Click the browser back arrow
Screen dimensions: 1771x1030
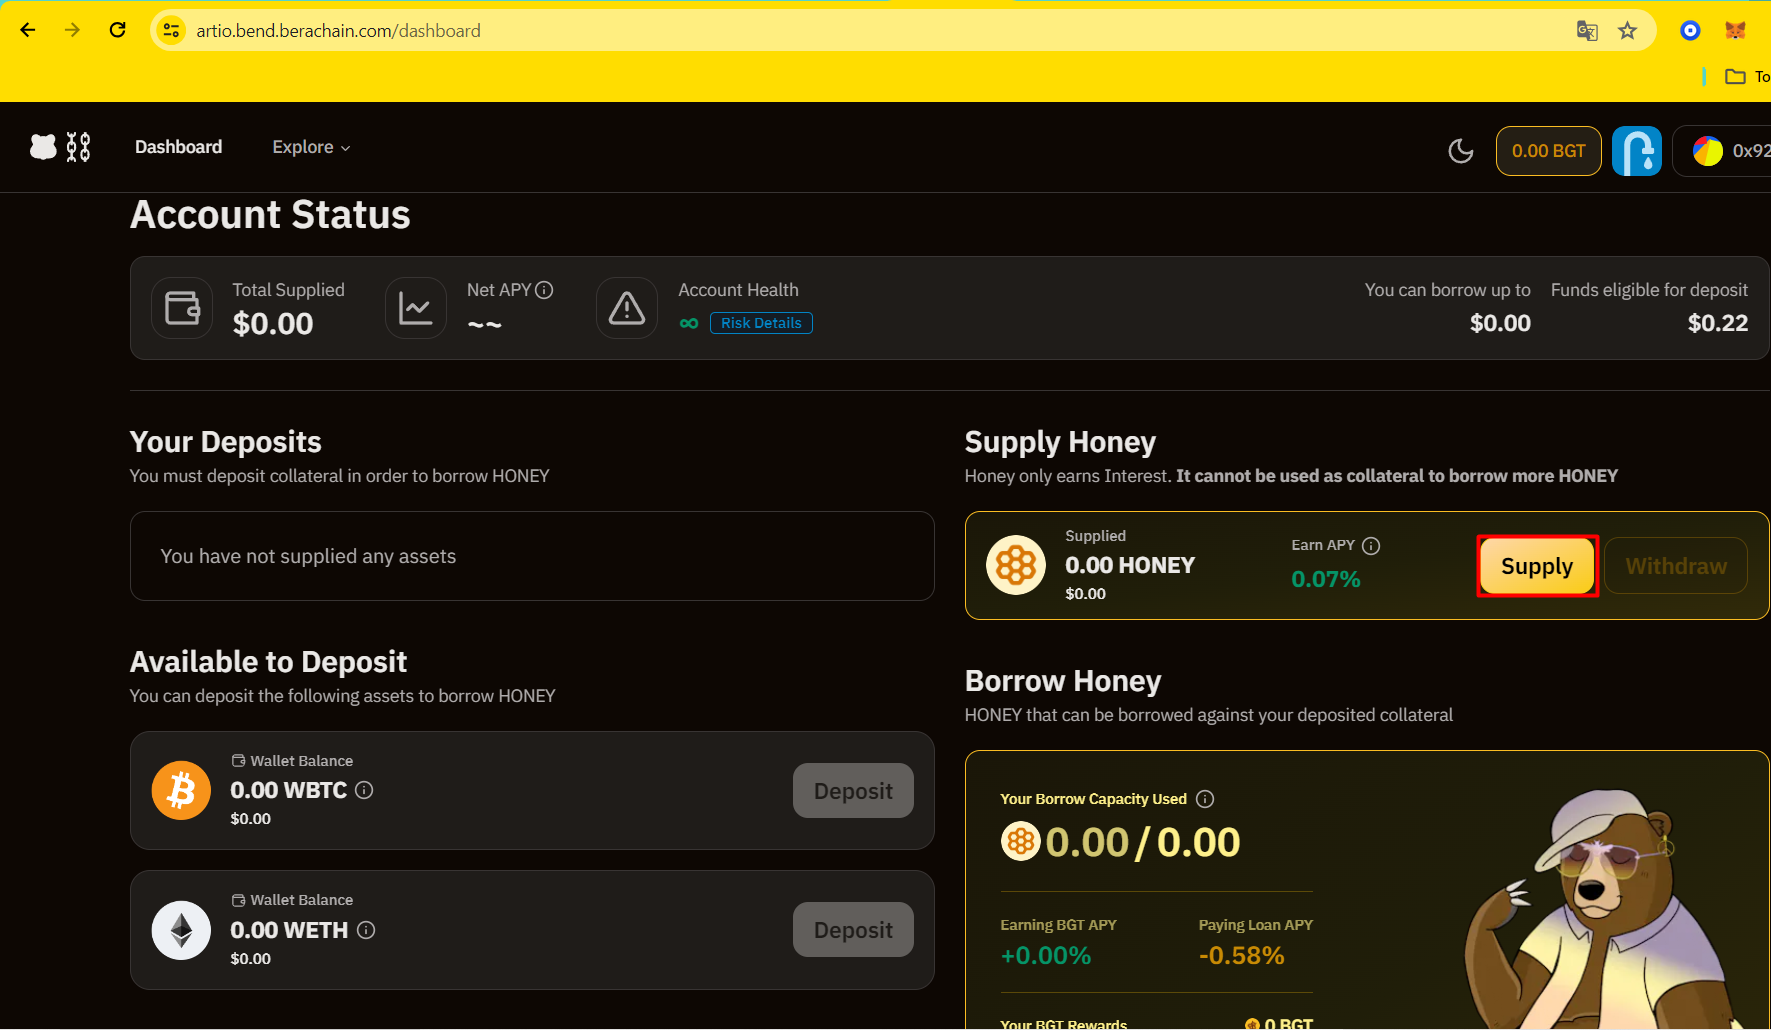[28, 30]
